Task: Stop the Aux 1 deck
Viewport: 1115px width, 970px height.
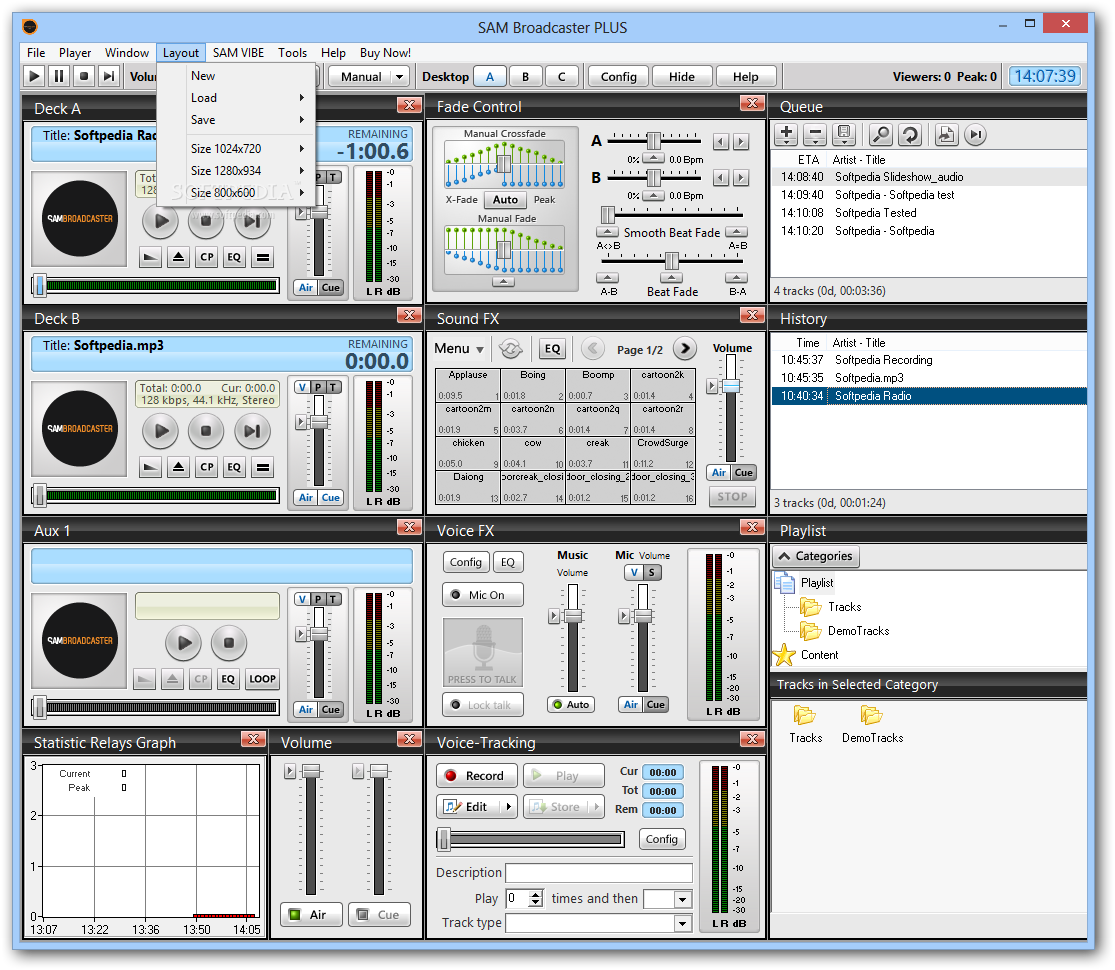Action: 228,643
